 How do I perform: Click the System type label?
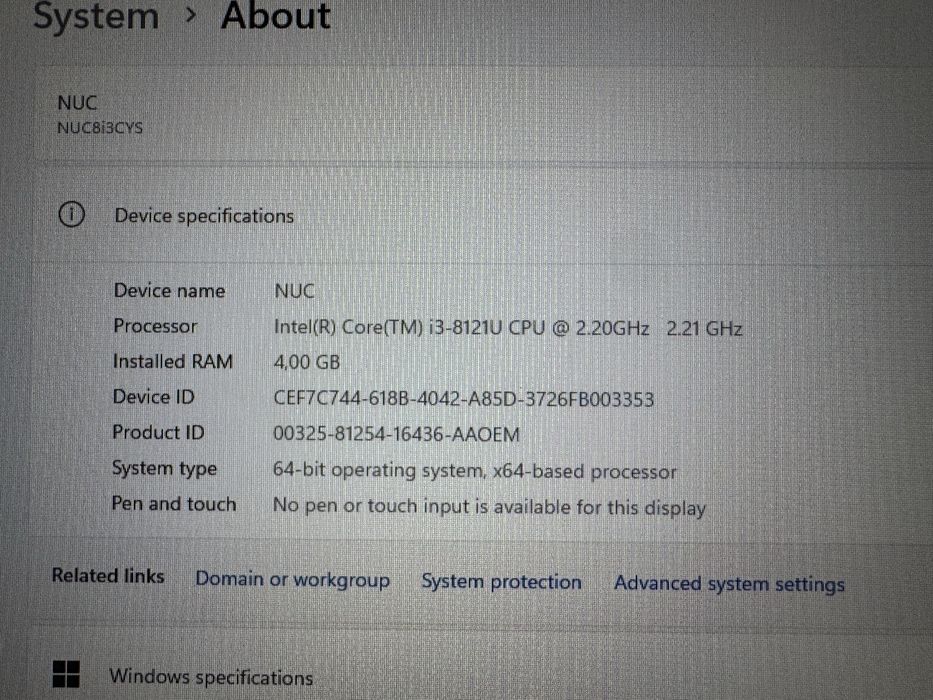click(x=165, y=468)
